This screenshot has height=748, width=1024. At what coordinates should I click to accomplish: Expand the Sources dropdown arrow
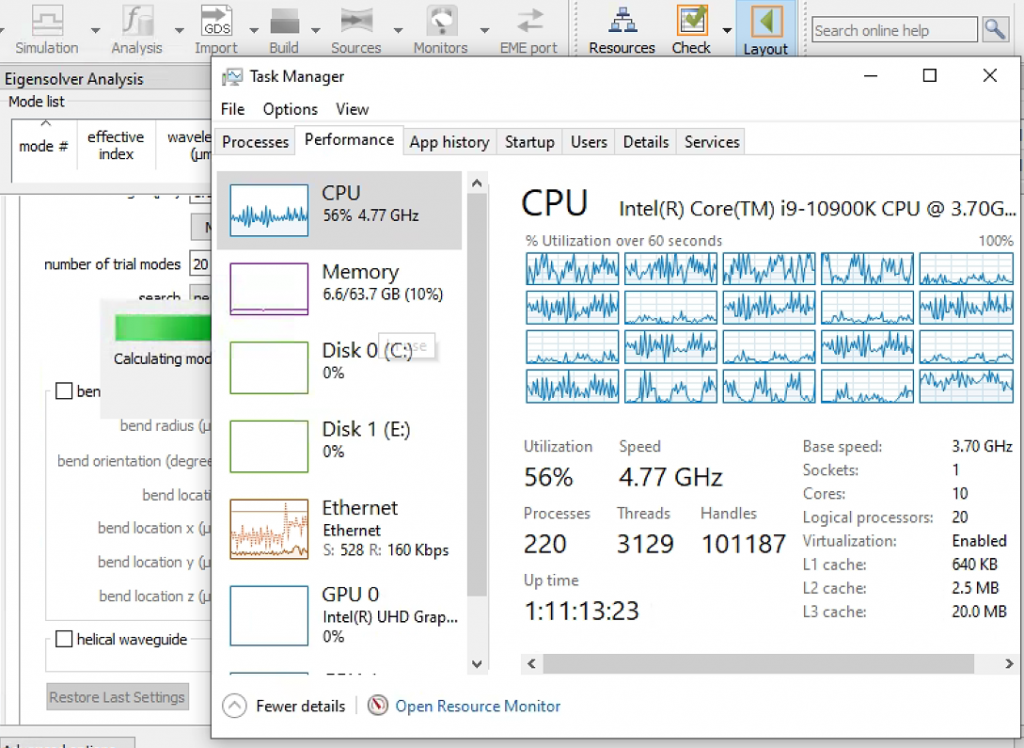[x=398, y=30]
